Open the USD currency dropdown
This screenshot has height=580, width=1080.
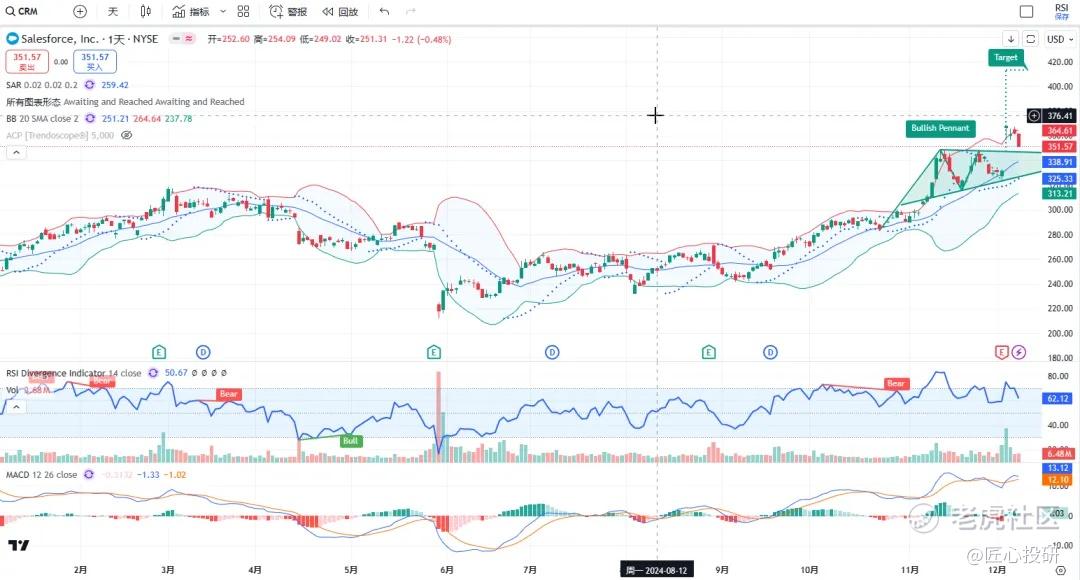click(1060, 39)
